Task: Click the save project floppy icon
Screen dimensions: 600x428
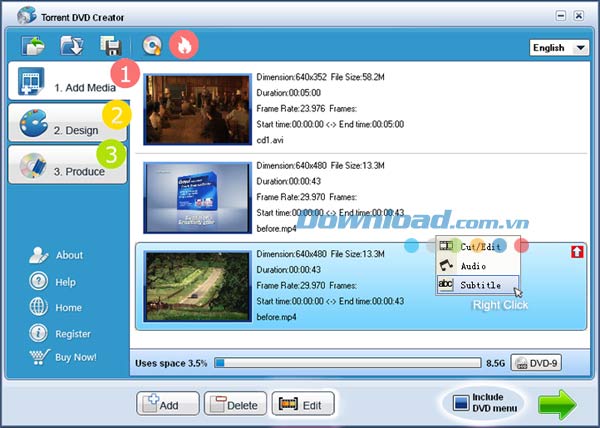Action: (111, 46)
